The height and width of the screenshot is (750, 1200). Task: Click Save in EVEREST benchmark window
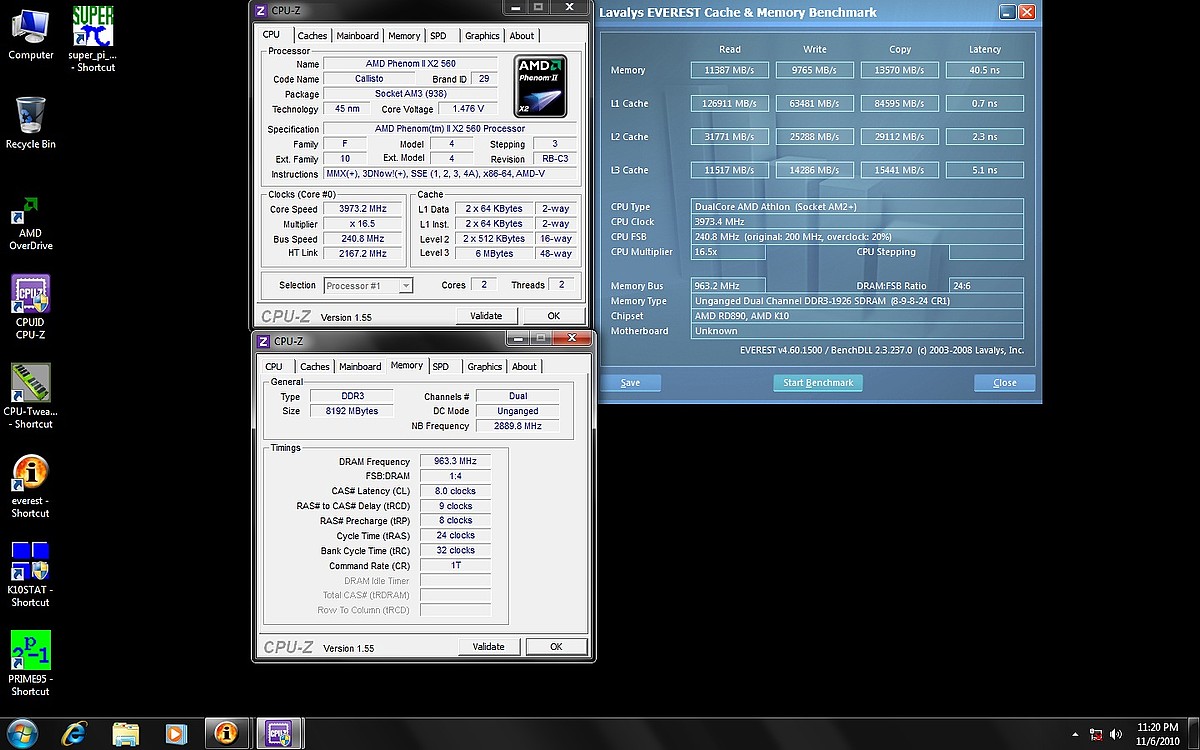point(630,383)
